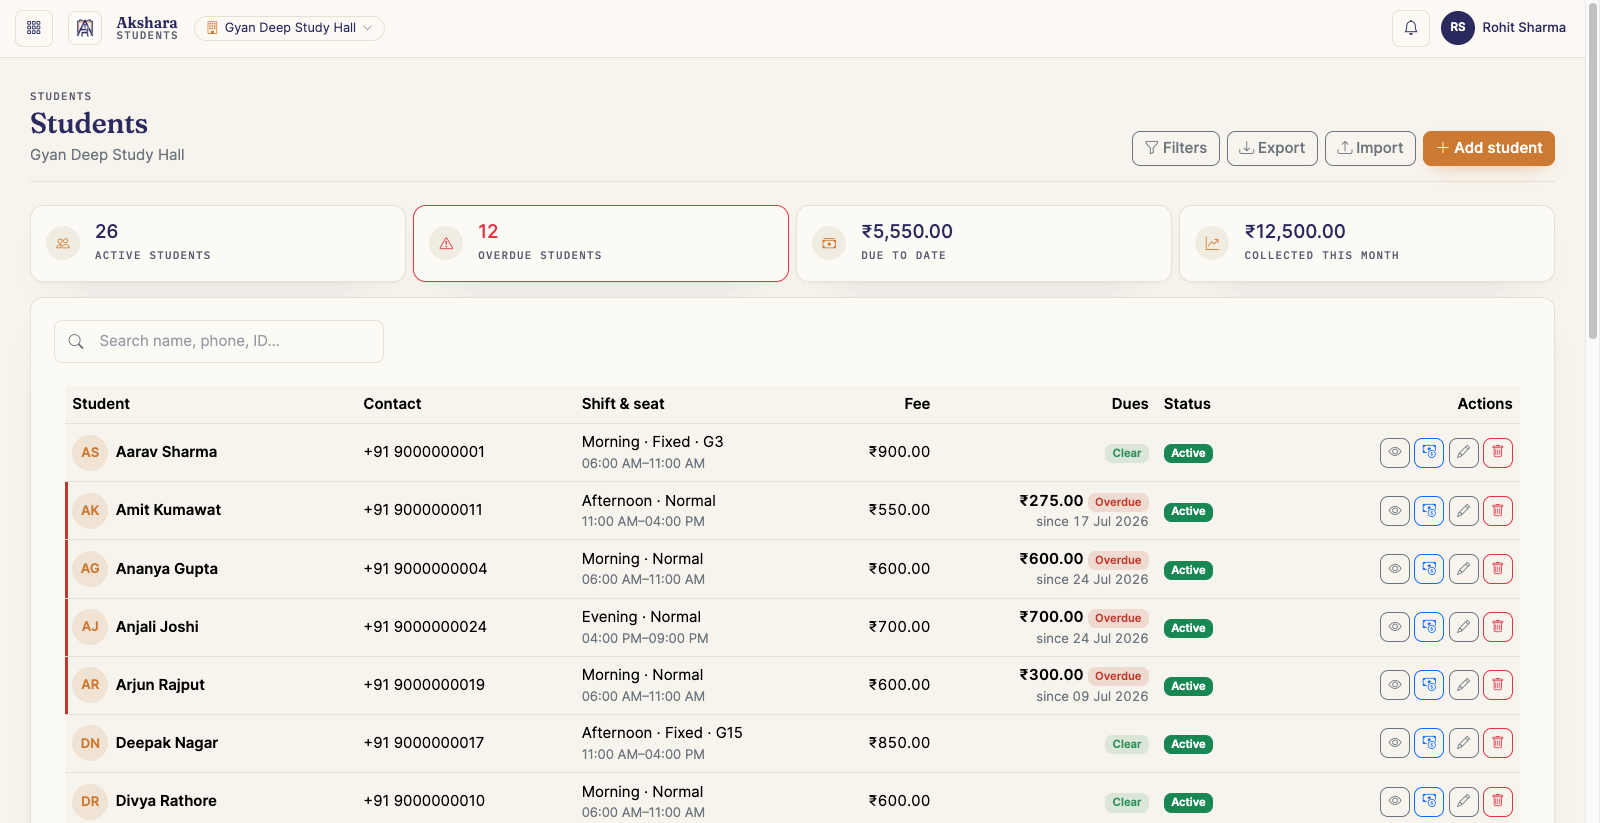Viewport: 1600px width, 823px height.
Task: Select the Overdue Students stat card
Action: 601,243
